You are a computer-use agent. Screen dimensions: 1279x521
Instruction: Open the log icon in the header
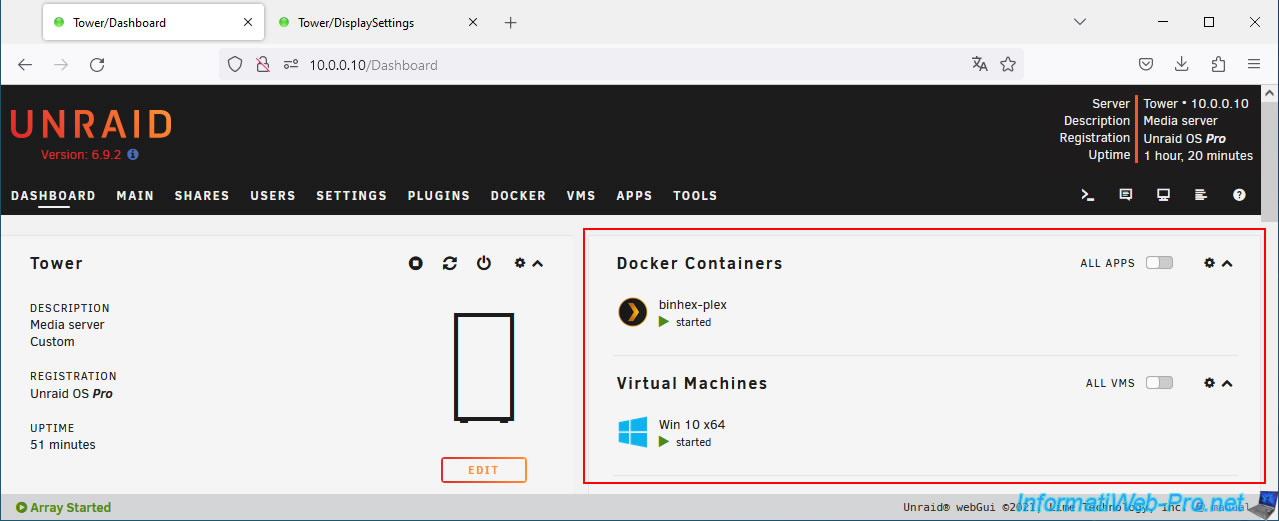coord(1202,195)
